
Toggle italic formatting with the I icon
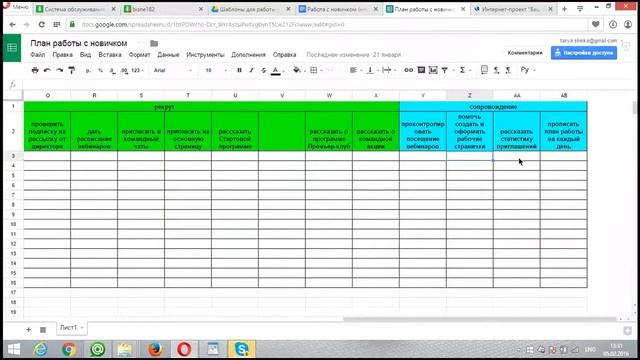pyautogui.click(x=251, y=70)
